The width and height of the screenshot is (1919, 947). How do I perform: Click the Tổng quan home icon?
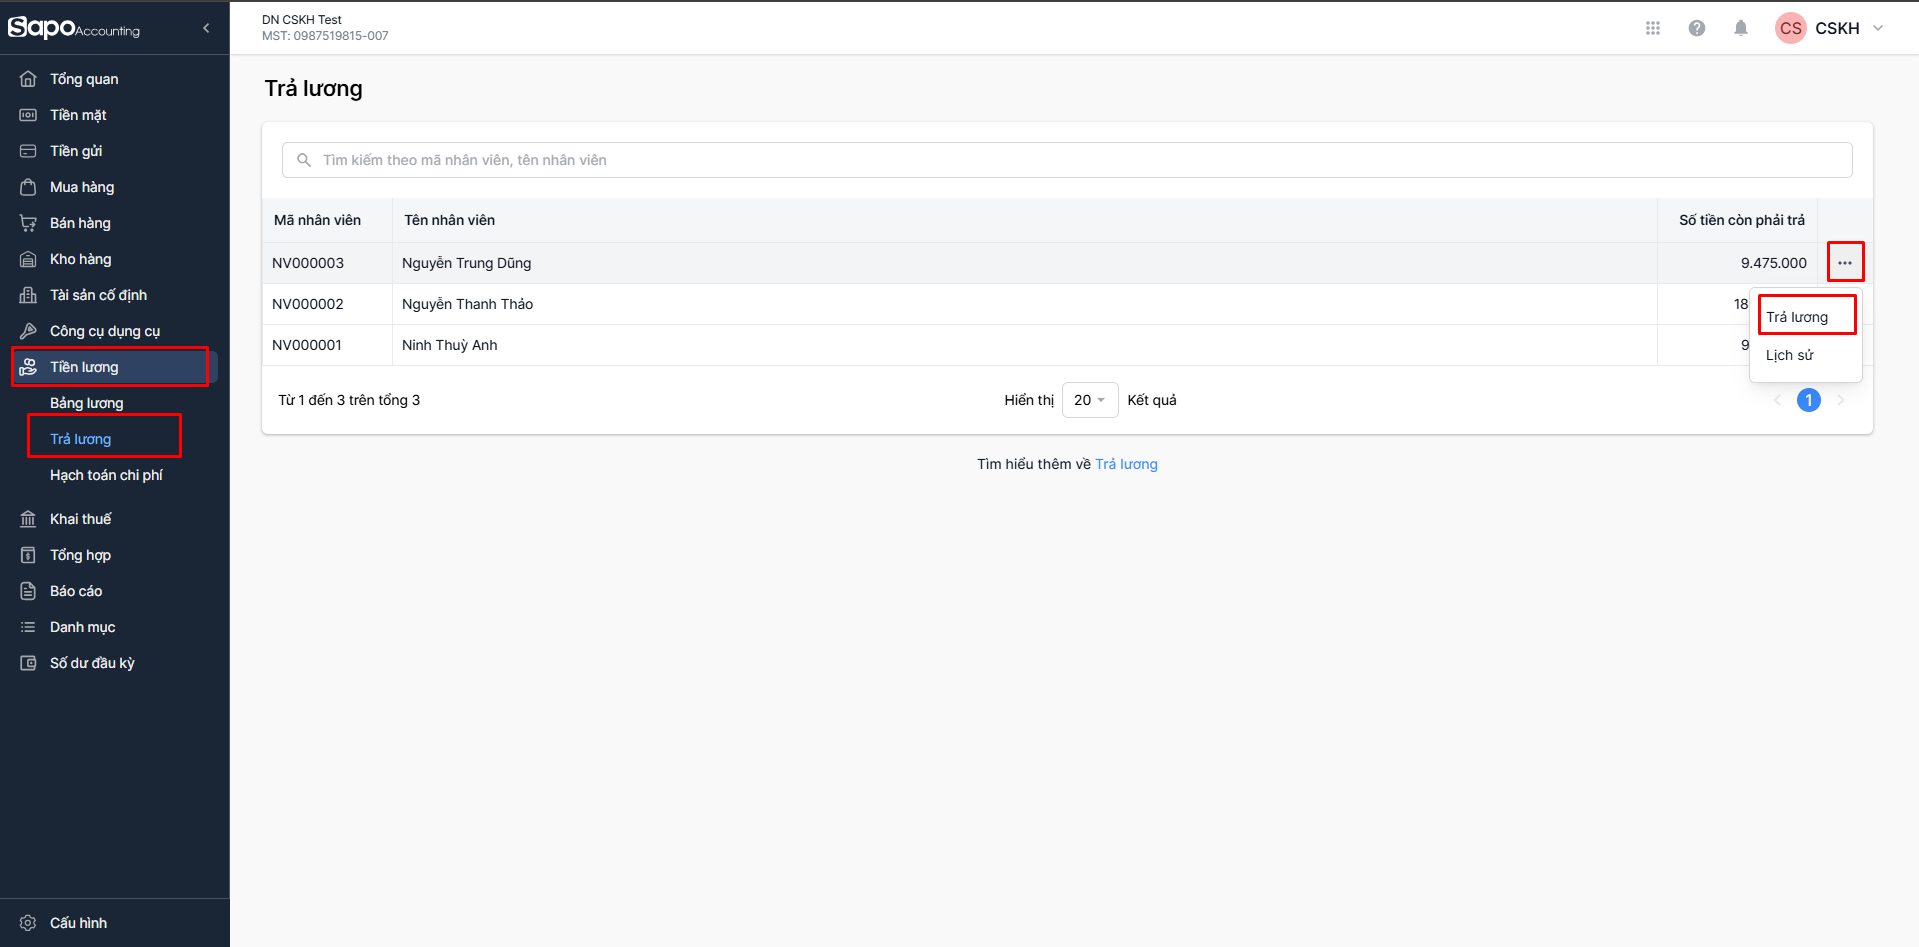28,79
